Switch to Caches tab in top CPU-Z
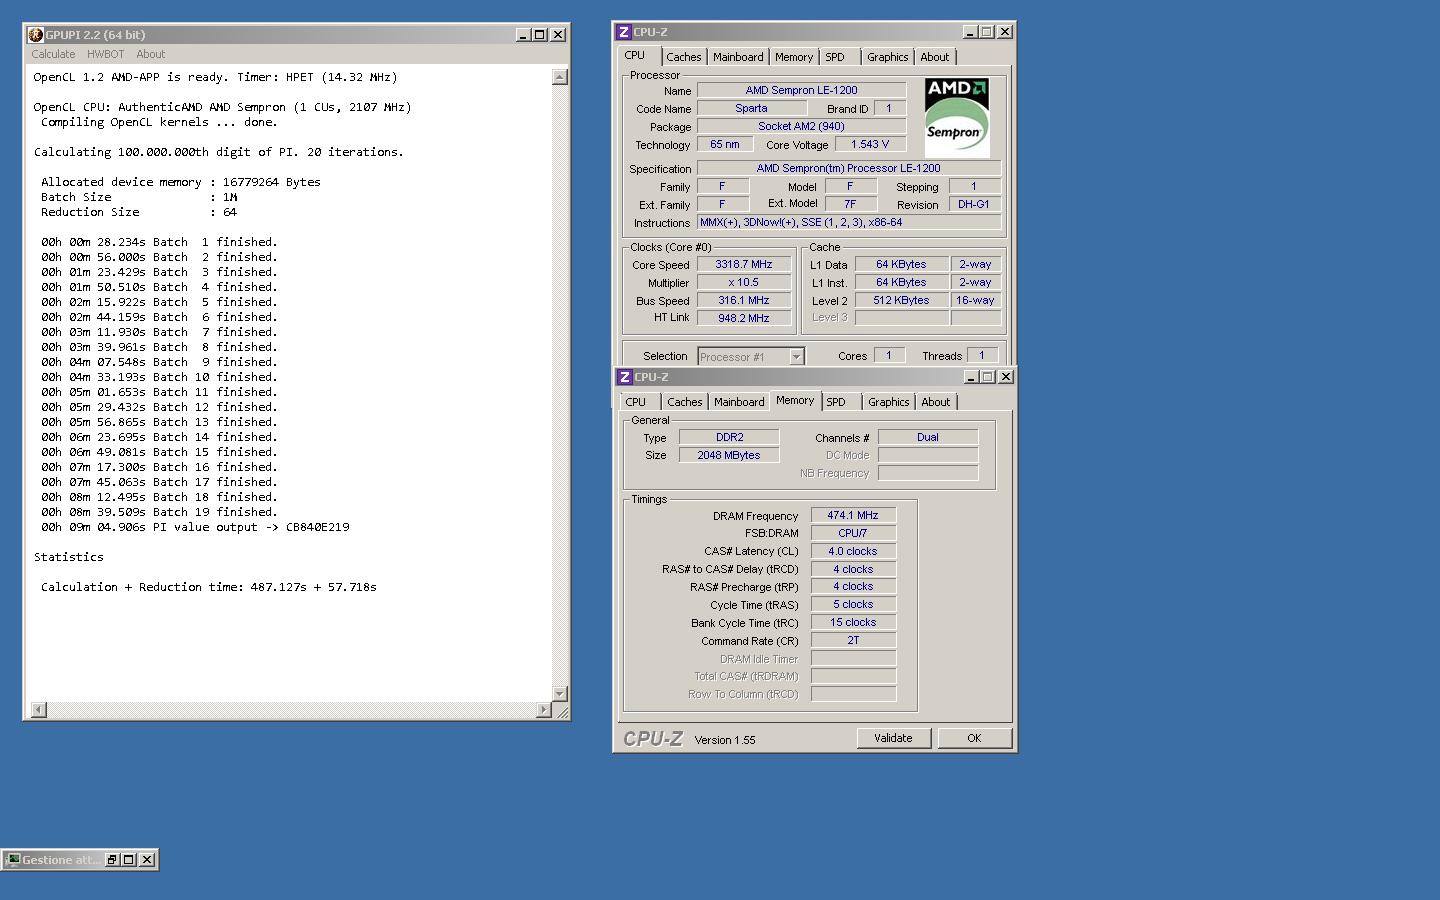1440x900 pixels. (x=684, y=57)
